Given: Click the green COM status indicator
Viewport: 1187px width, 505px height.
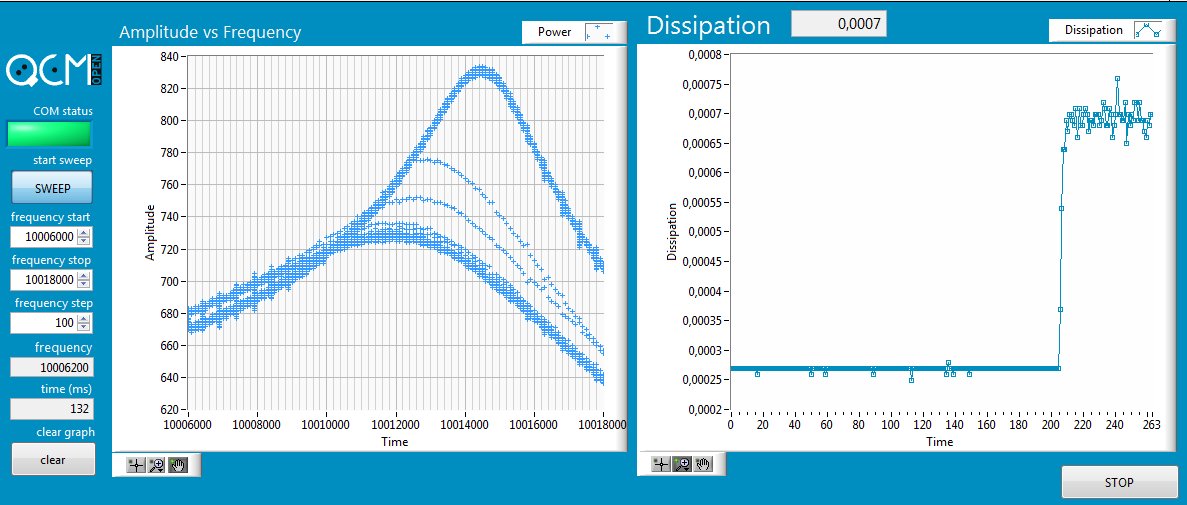Looking at the screenshot, I should (49, 134).
